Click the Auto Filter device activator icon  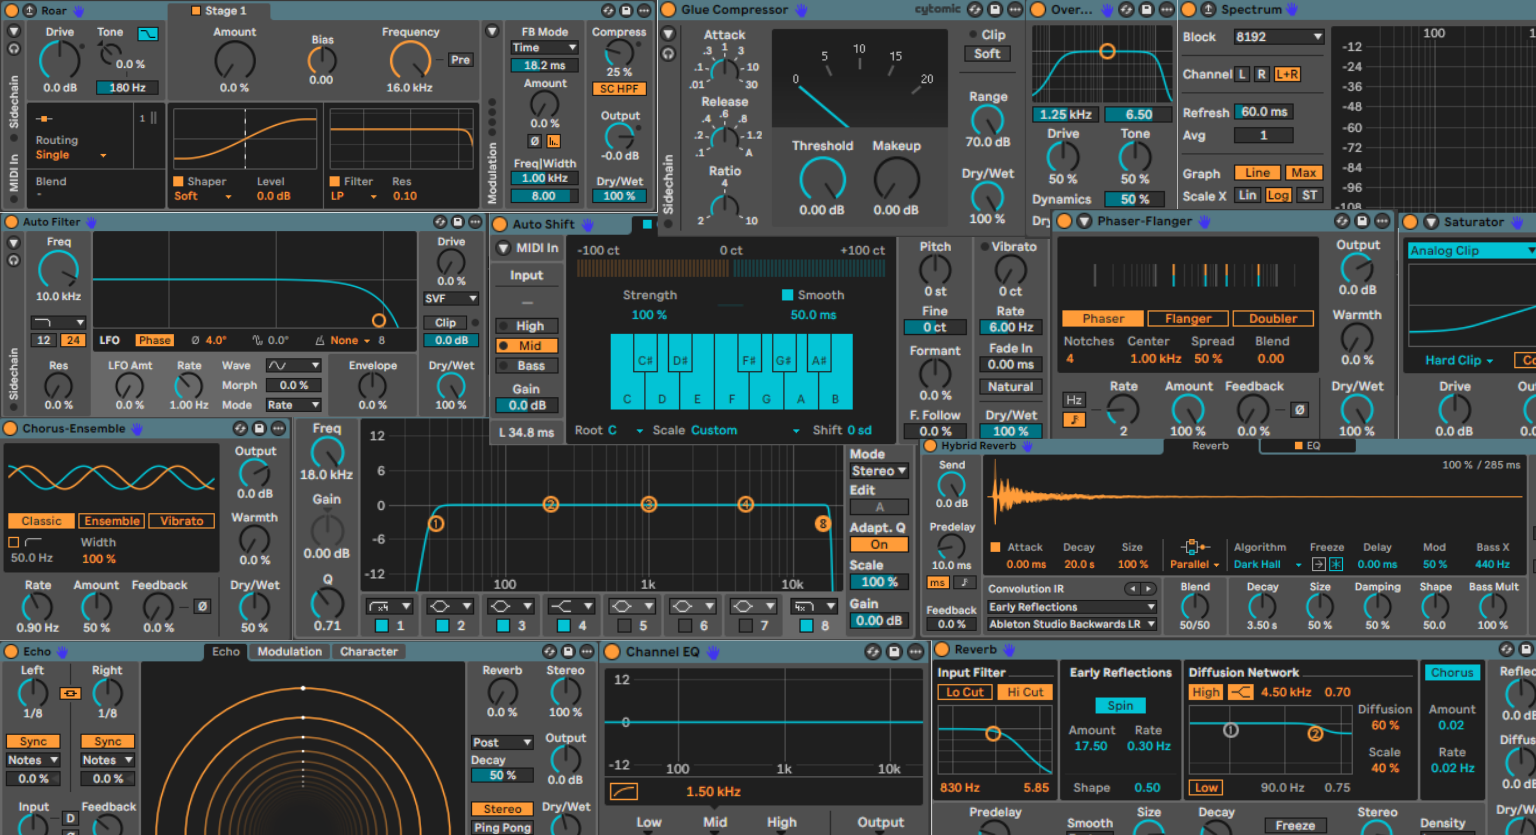point(12,222)
